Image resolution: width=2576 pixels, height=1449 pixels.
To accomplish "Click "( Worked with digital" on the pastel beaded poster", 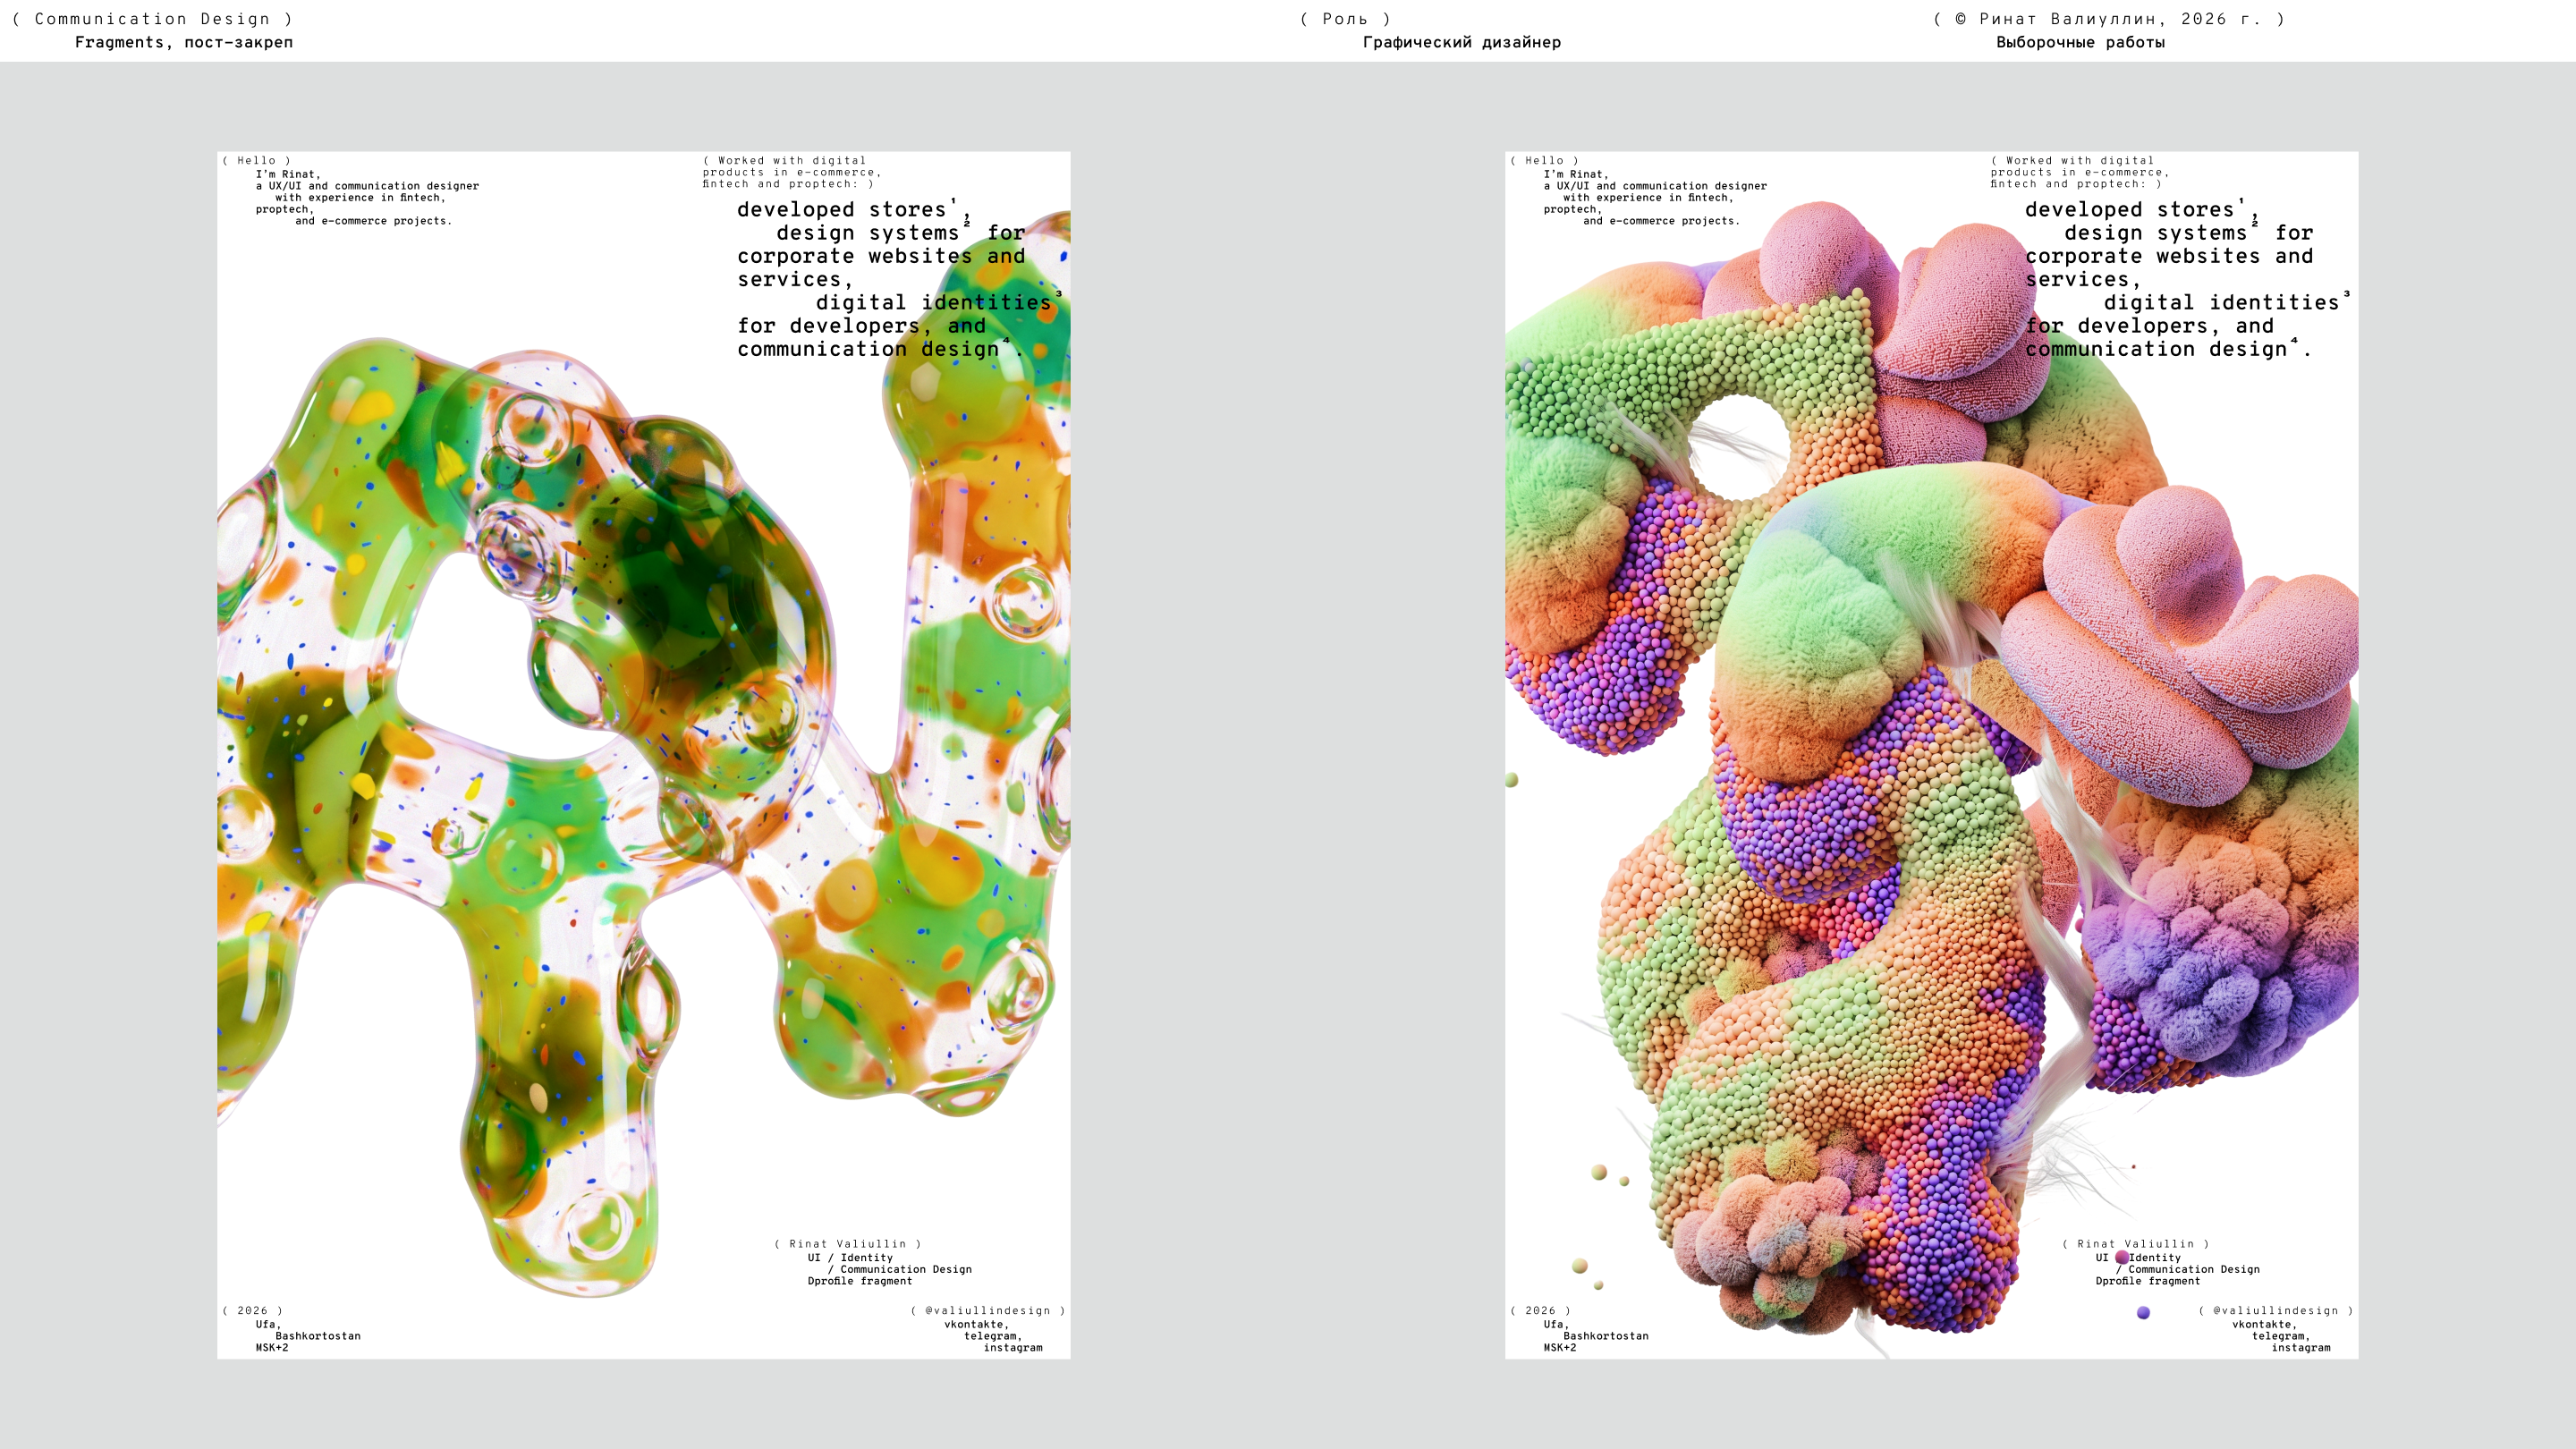I will (x=2072, y=160).
